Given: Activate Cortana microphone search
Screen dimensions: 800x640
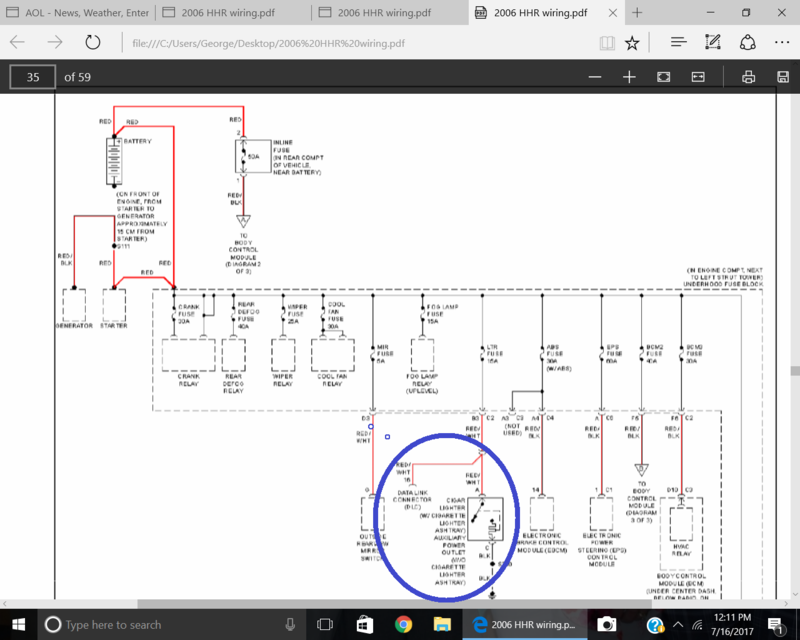Looking at the screenshot, I should tap(289, 625).
